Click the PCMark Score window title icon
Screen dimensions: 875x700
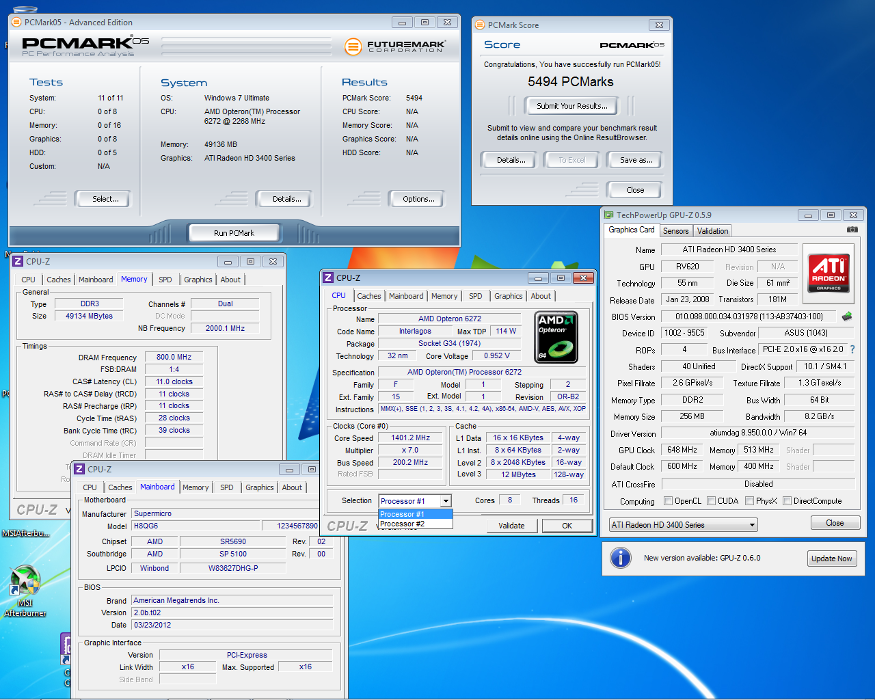click(x=480, y=25)
